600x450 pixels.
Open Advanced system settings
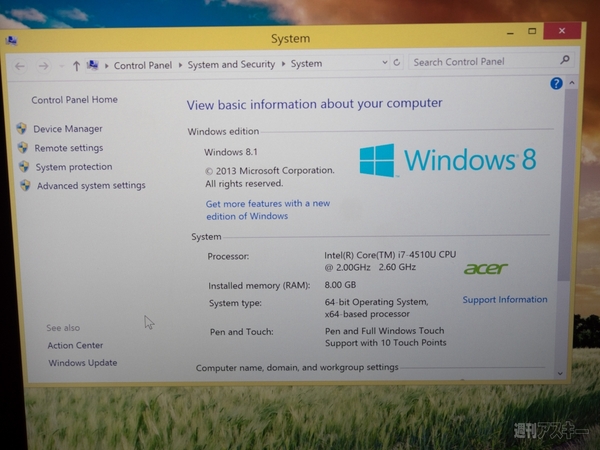click(x=91, y=186)
